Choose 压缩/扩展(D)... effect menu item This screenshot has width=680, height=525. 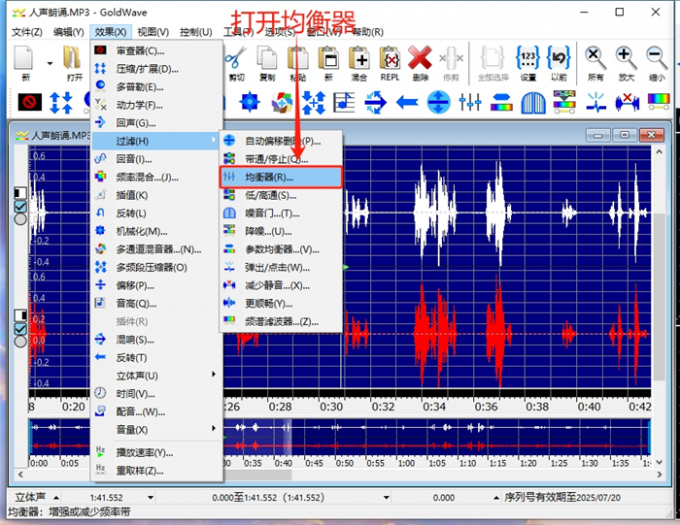(x=157, y=69)
